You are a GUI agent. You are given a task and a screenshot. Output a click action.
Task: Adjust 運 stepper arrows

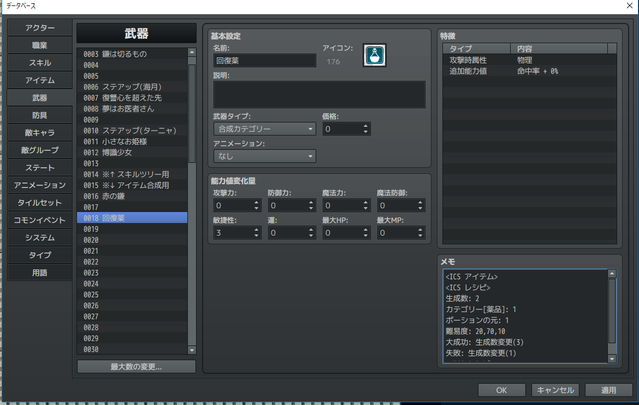[x=311, y=233]
